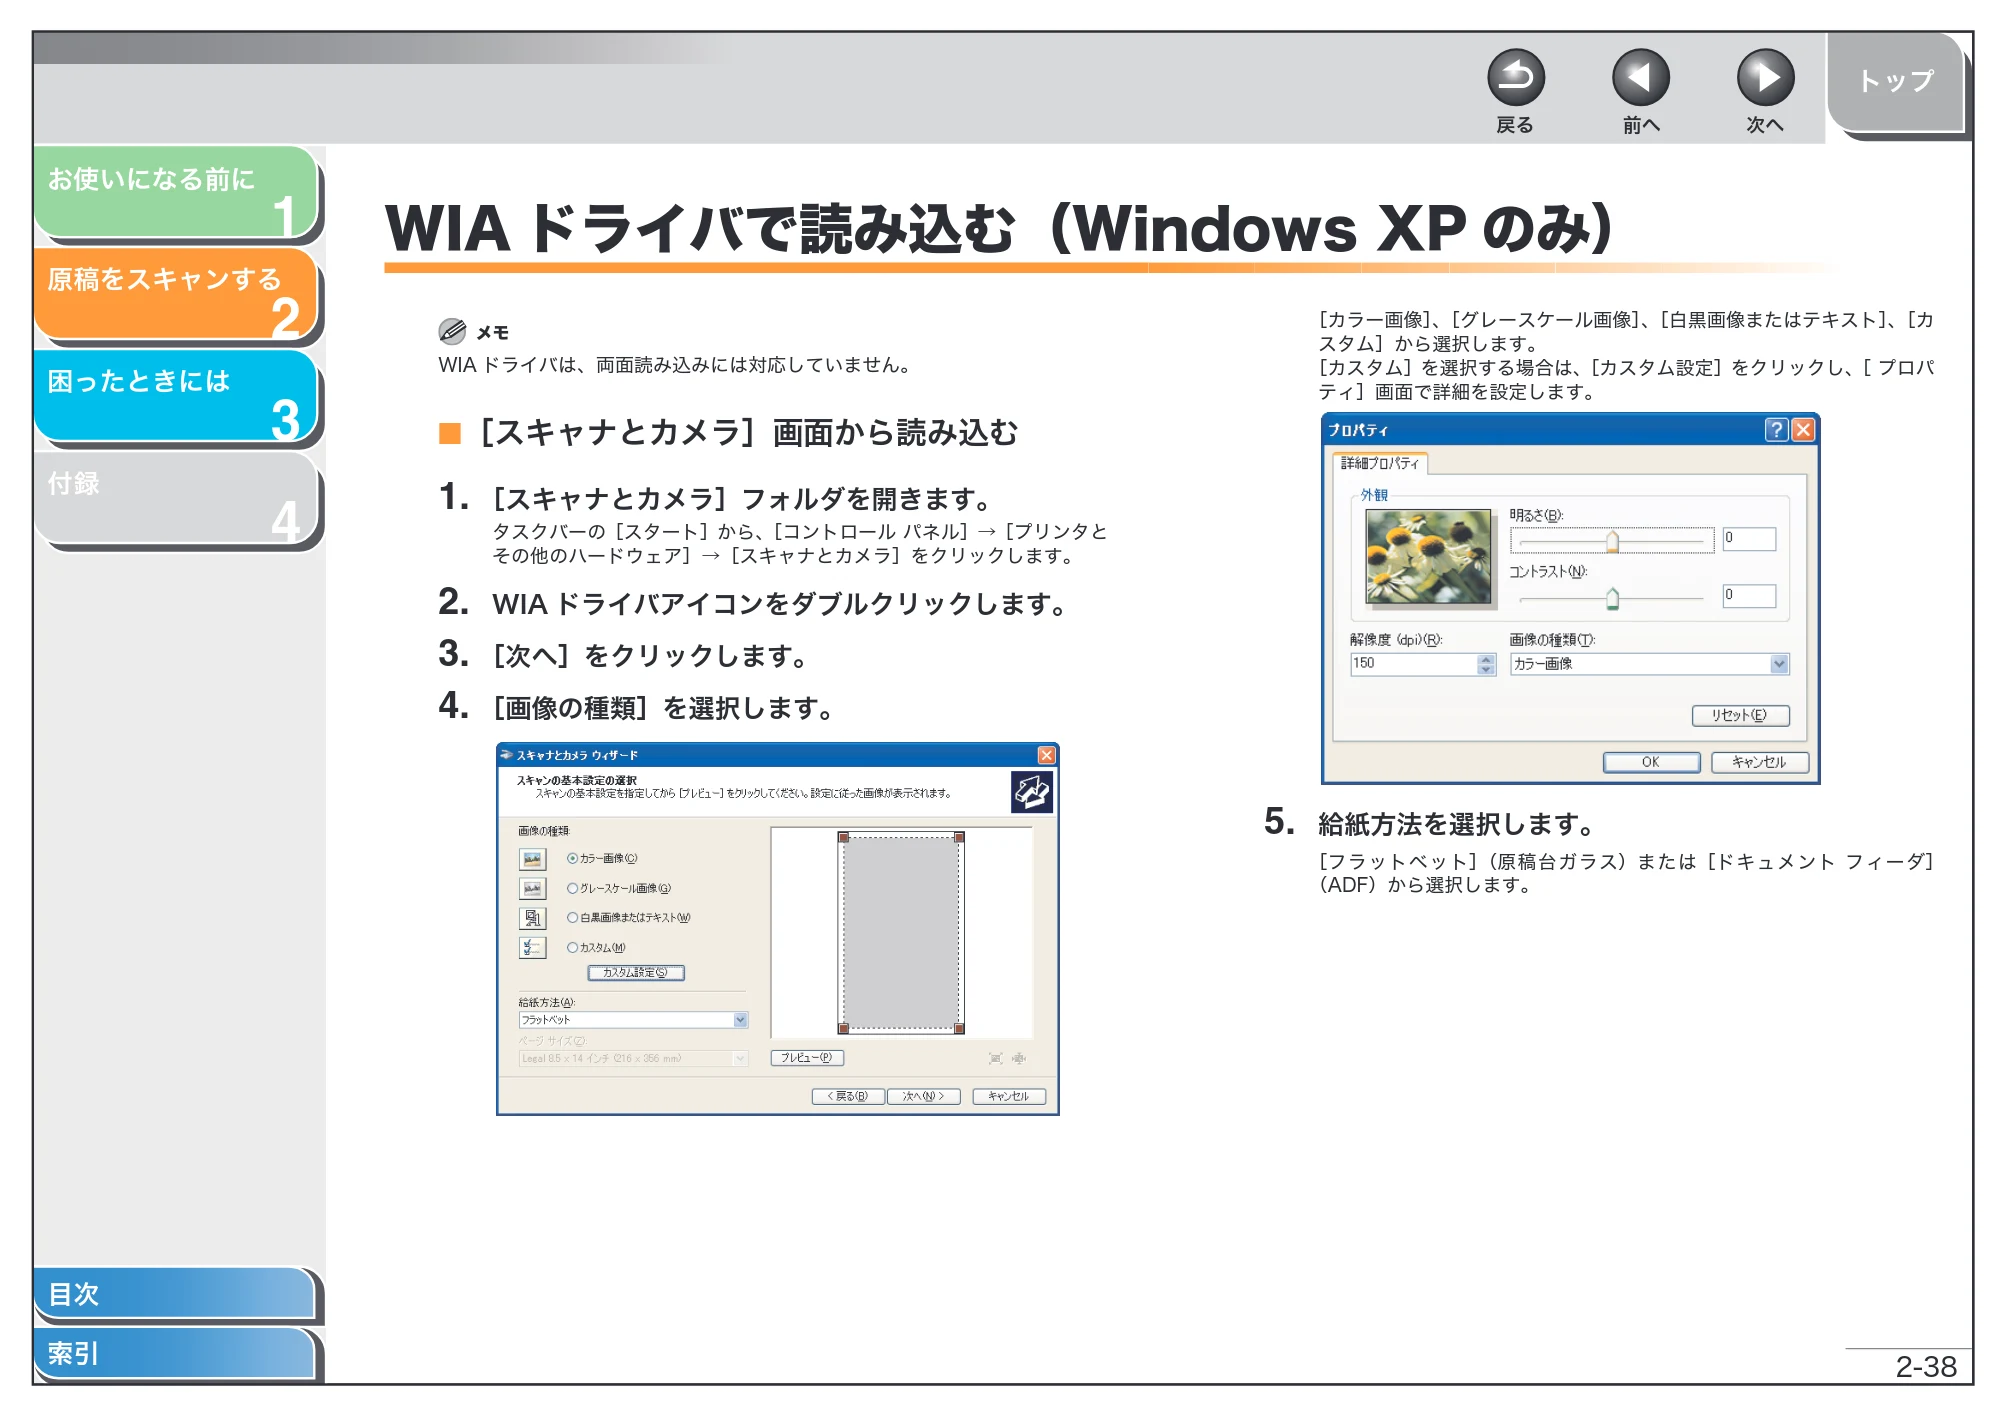This screenshot has width=2000, height=1415.
Task: Open the 画像の種類 カラー画像 dropdown
Action: coord(1649,664)
